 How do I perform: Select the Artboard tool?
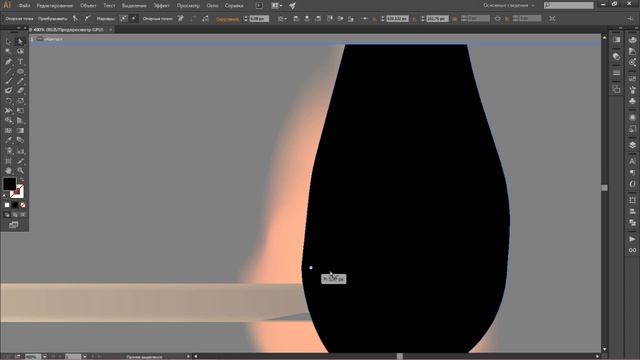click(9, 161)
